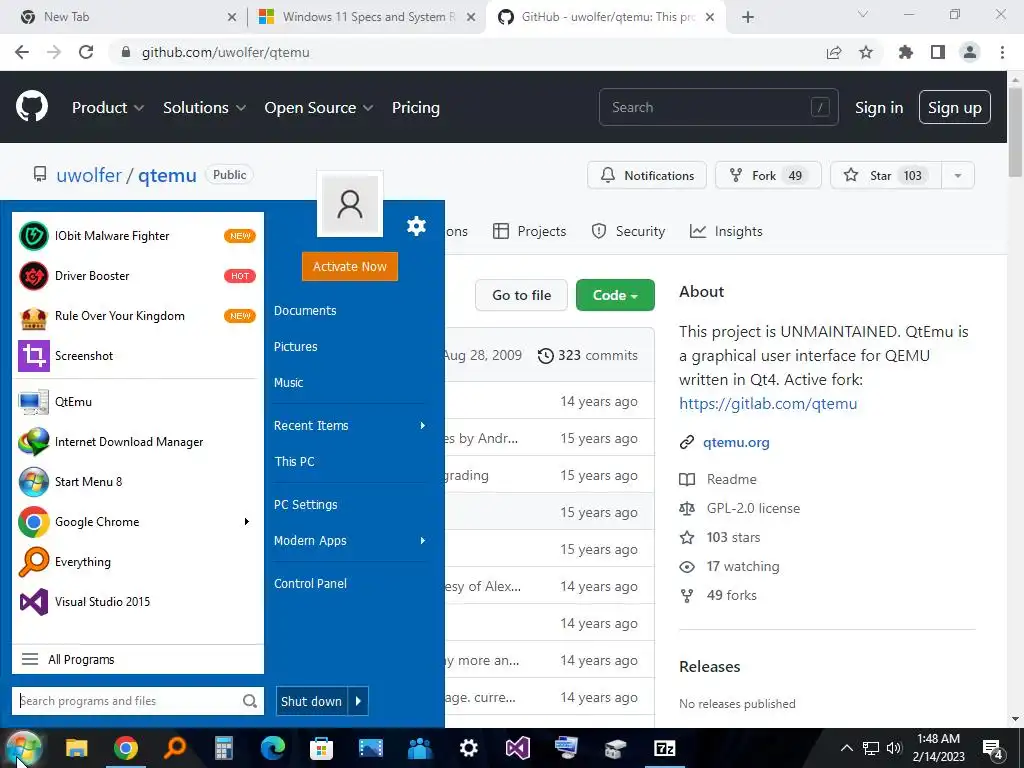Launch the Screenshot tool entry
Viewport: 1024px width, 768px height.
pyautogui.click(x=137, y=356)
